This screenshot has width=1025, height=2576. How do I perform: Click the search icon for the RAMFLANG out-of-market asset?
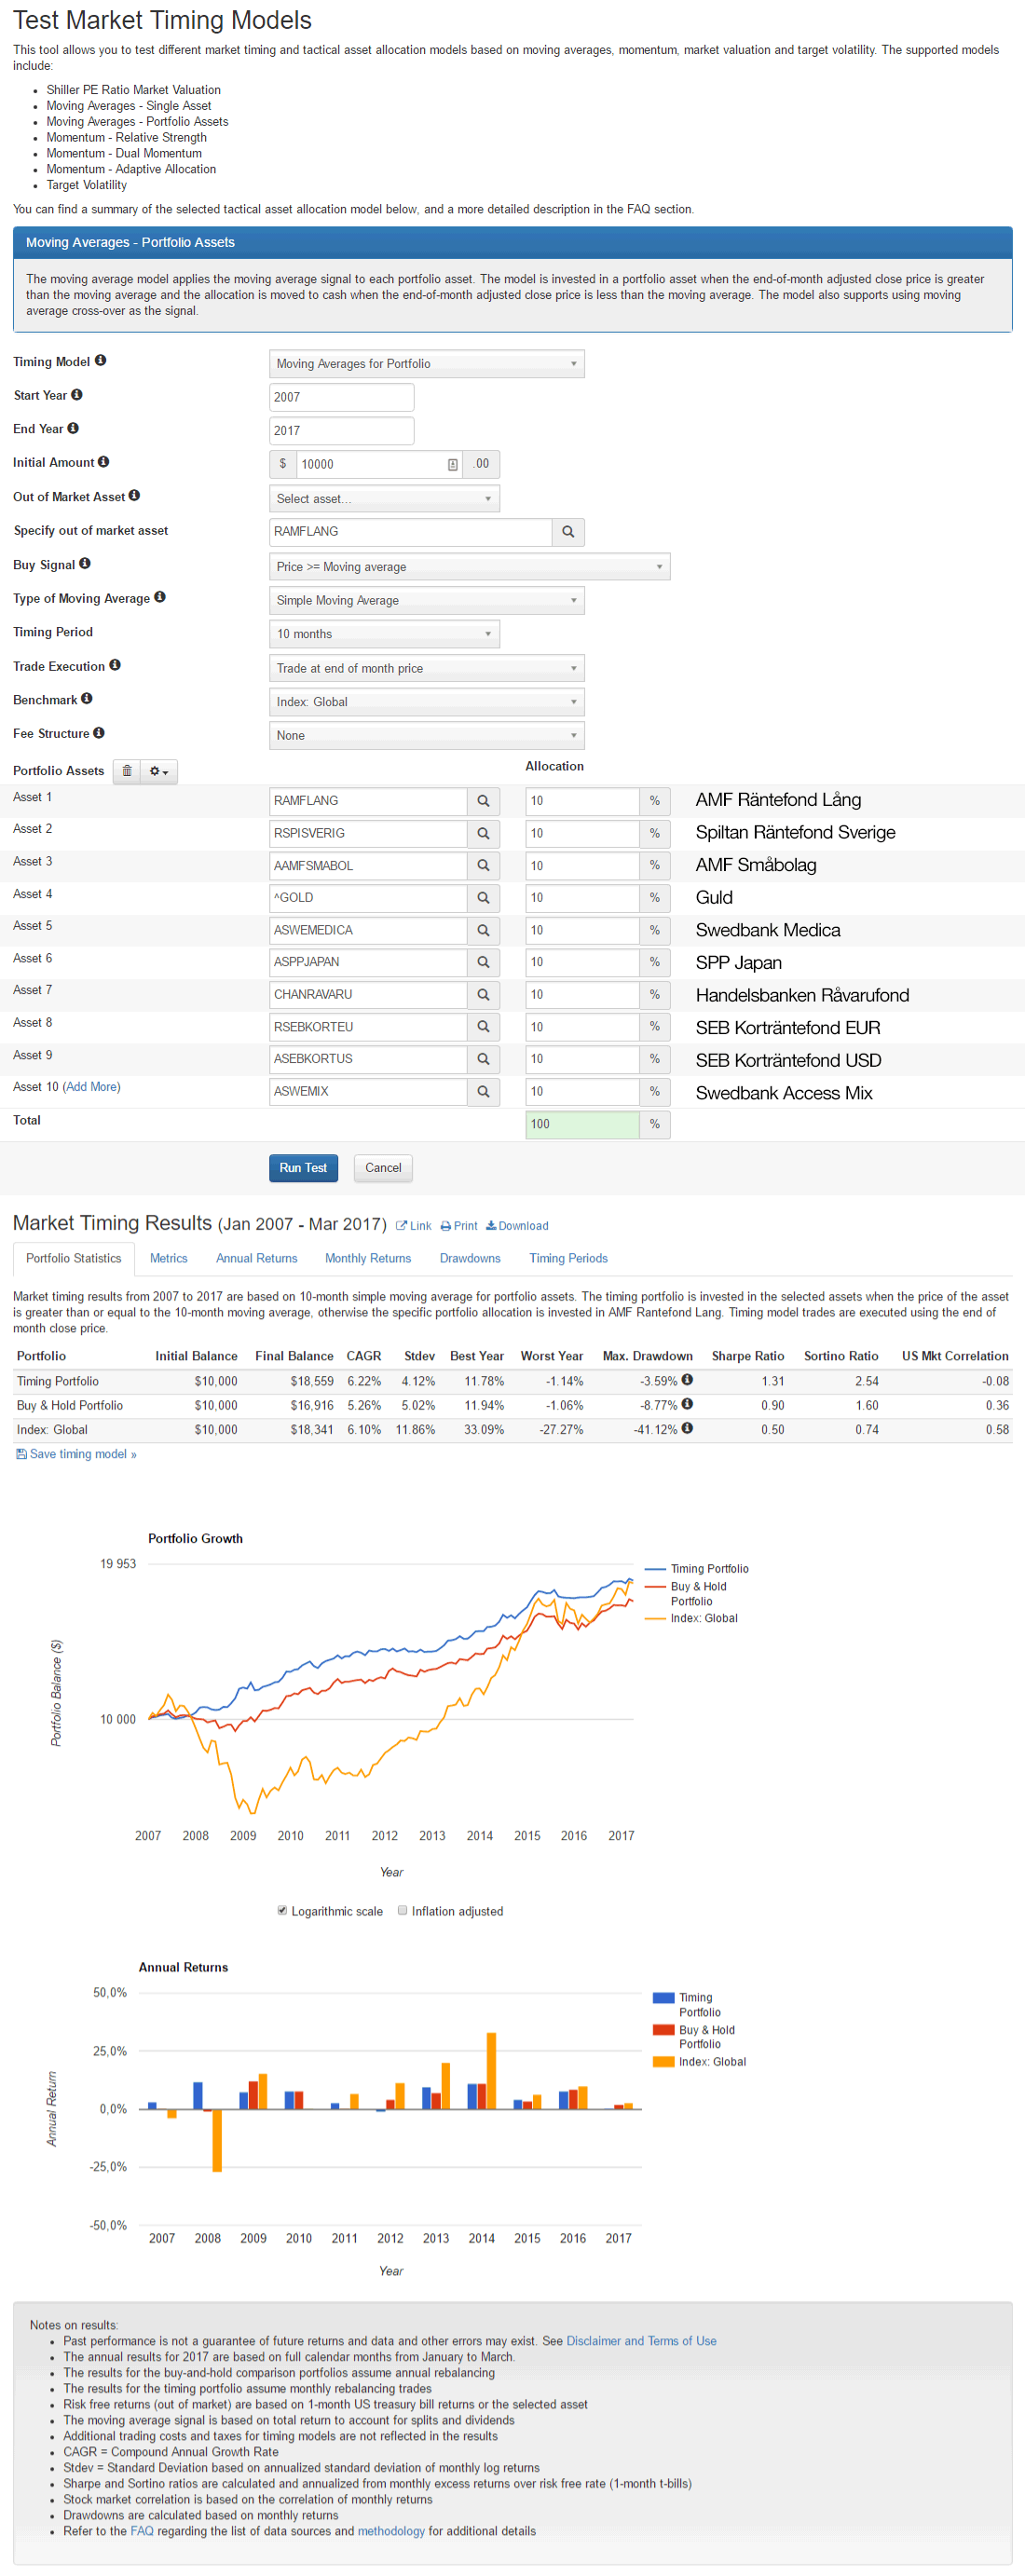point(568,532)
